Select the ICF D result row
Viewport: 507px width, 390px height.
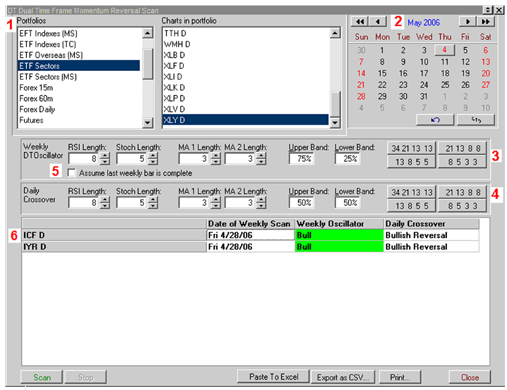click(250, 235)
